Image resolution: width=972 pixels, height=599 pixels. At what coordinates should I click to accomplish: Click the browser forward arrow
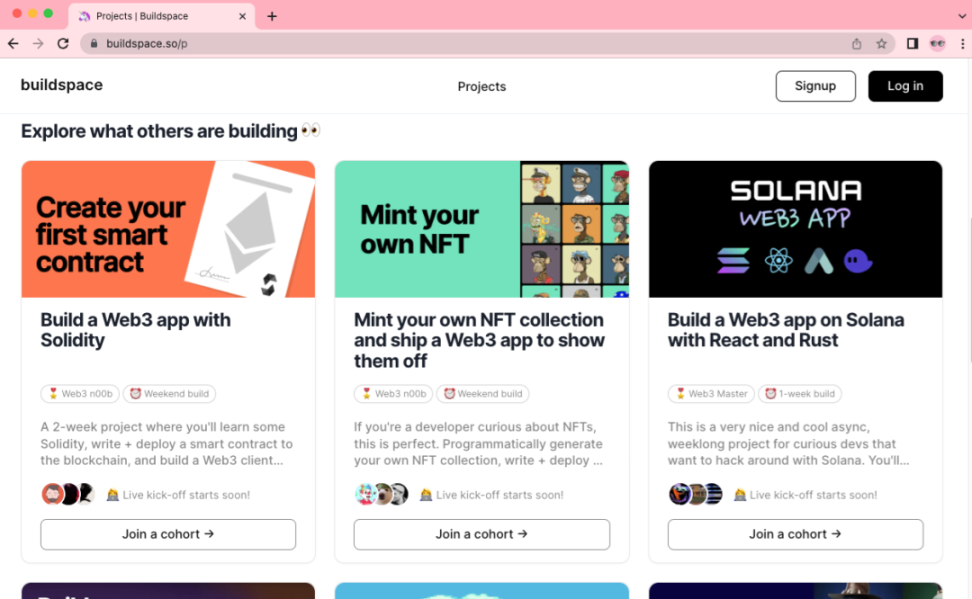[38, 43]
